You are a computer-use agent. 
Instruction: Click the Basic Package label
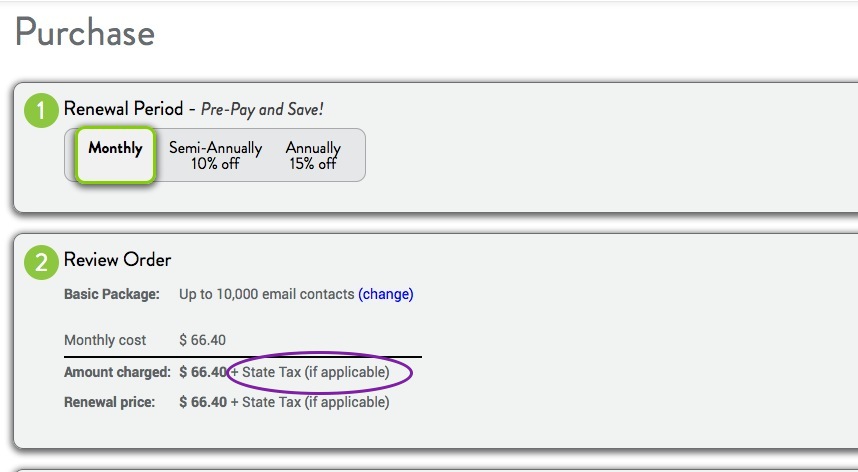click(112, 294)
